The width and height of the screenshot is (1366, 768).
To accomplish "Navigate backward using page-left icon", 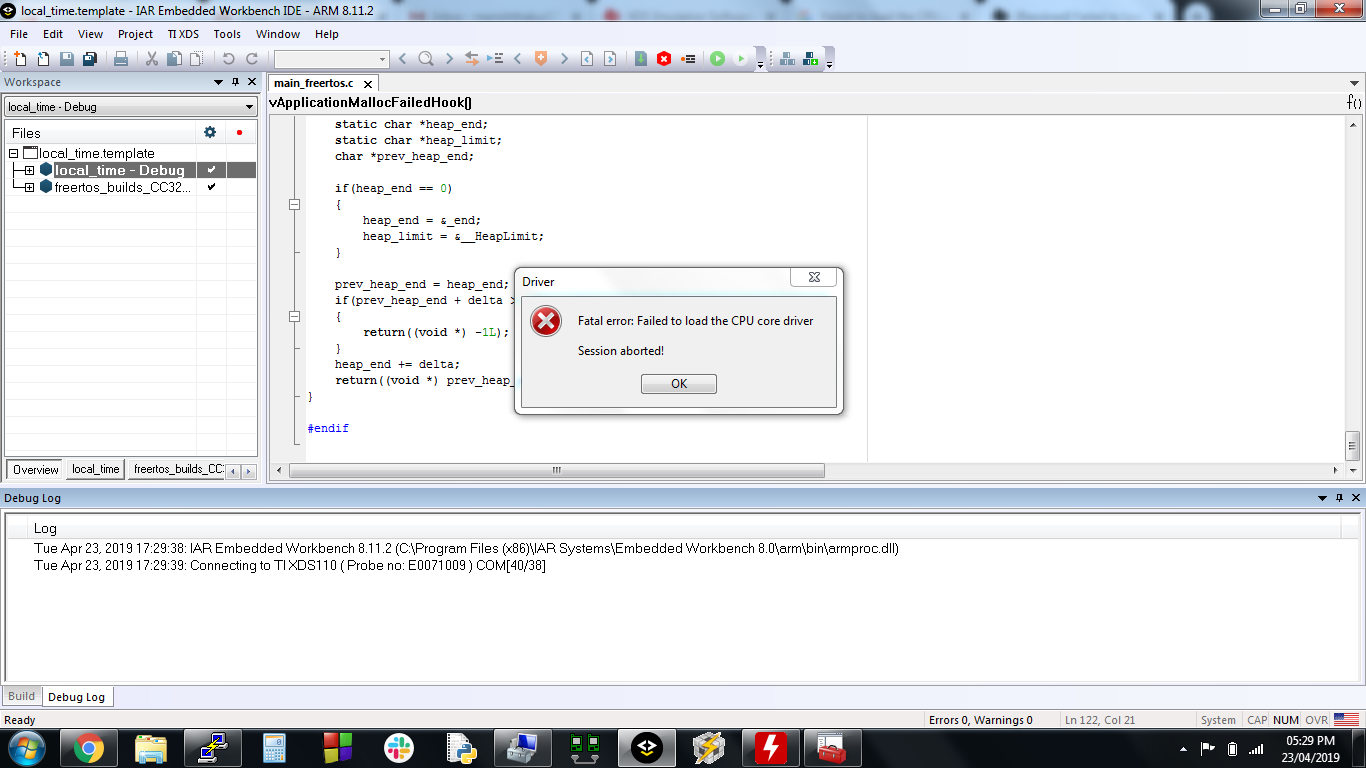I will 587,59.
